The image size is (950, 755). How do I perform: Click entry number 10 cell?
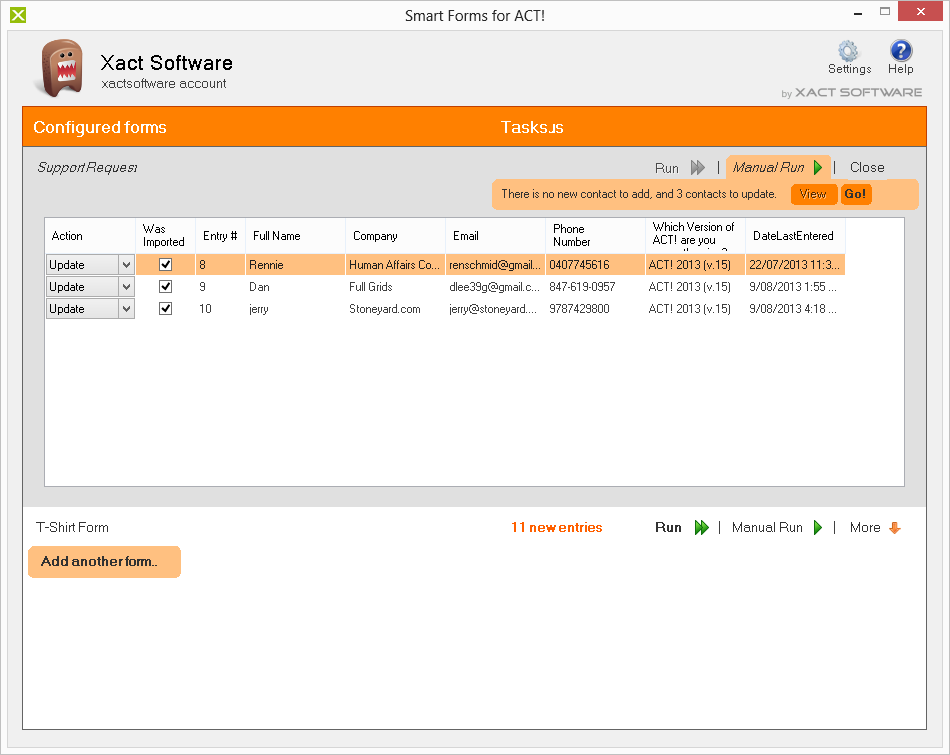coord(221,308)
